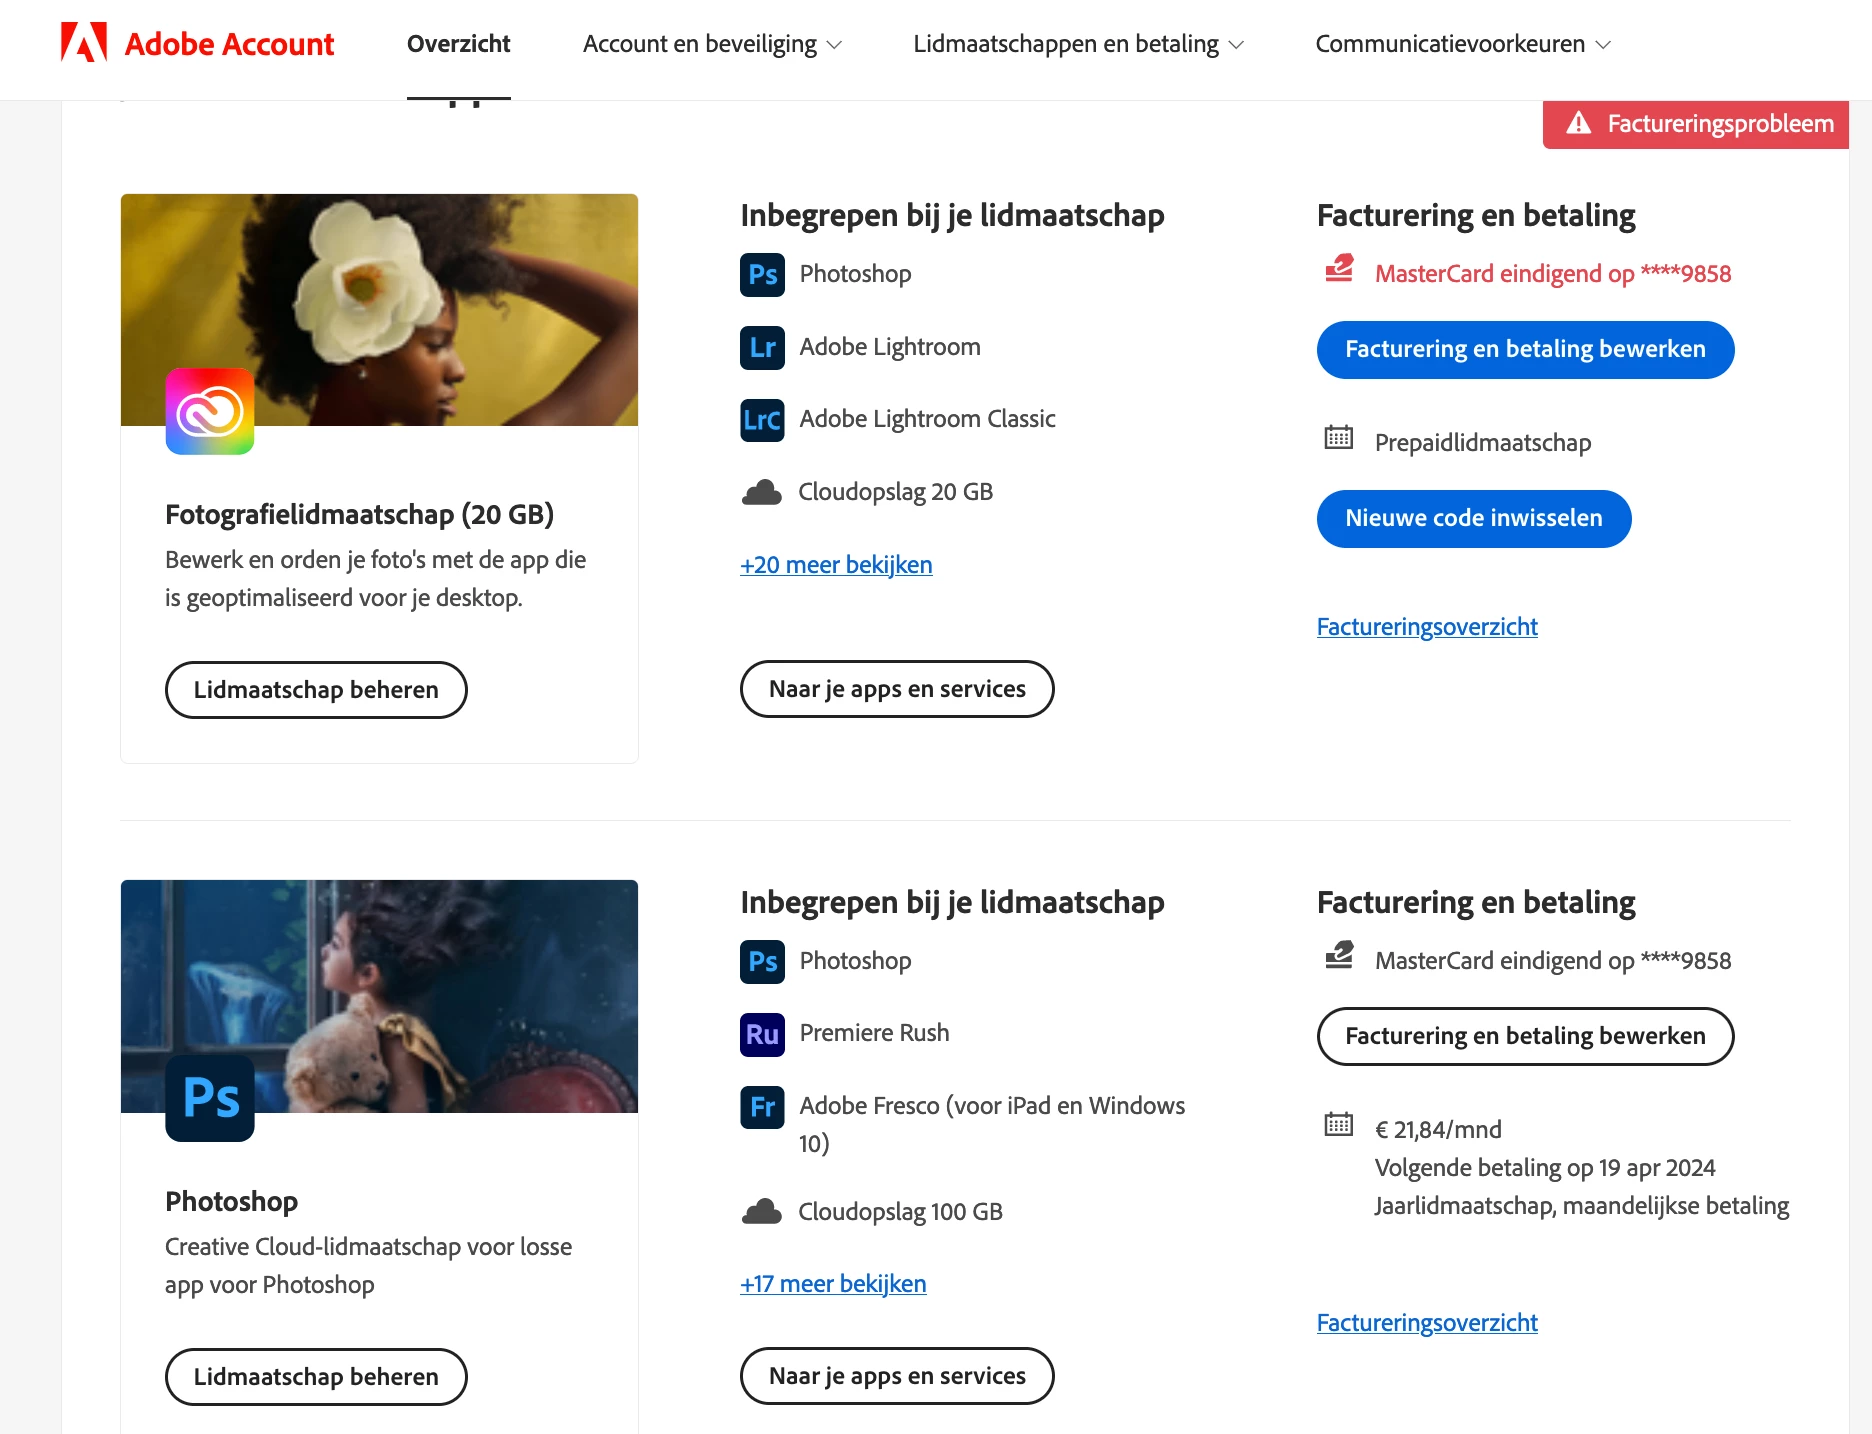Click the Cloudopslag 20 GB label

pos(895,492)
